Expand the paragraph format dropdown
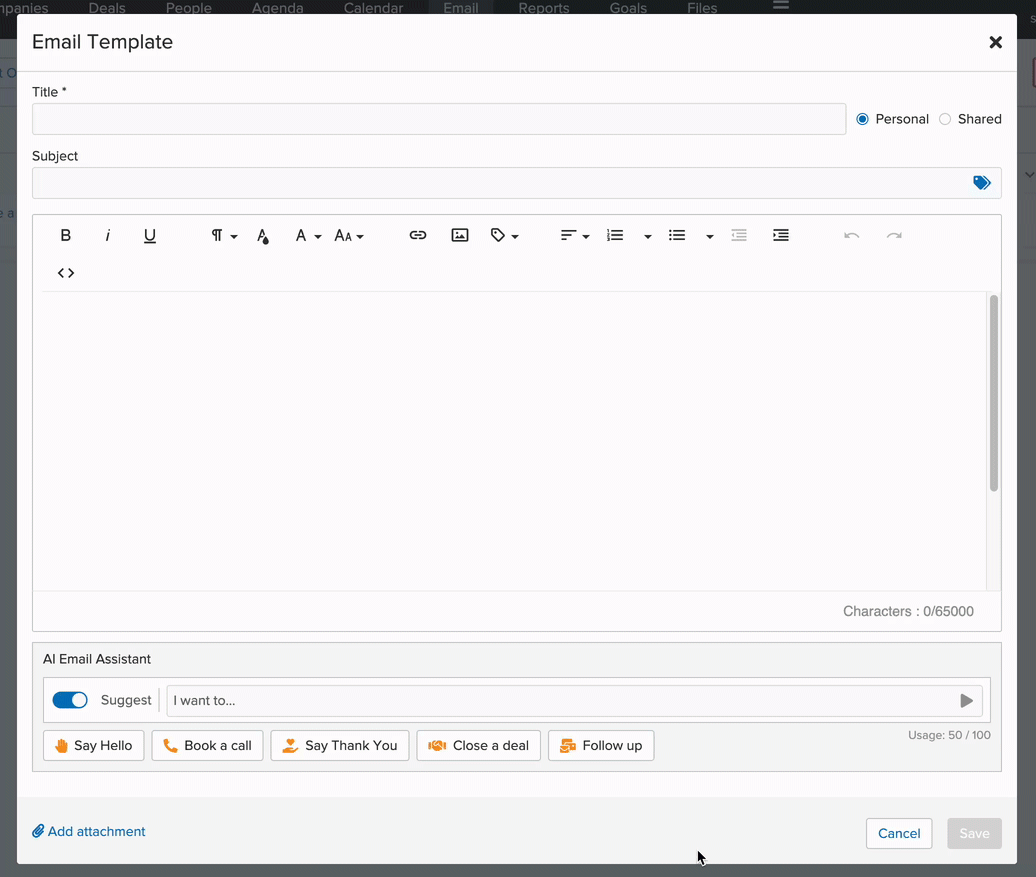 (x=222, y=235)
